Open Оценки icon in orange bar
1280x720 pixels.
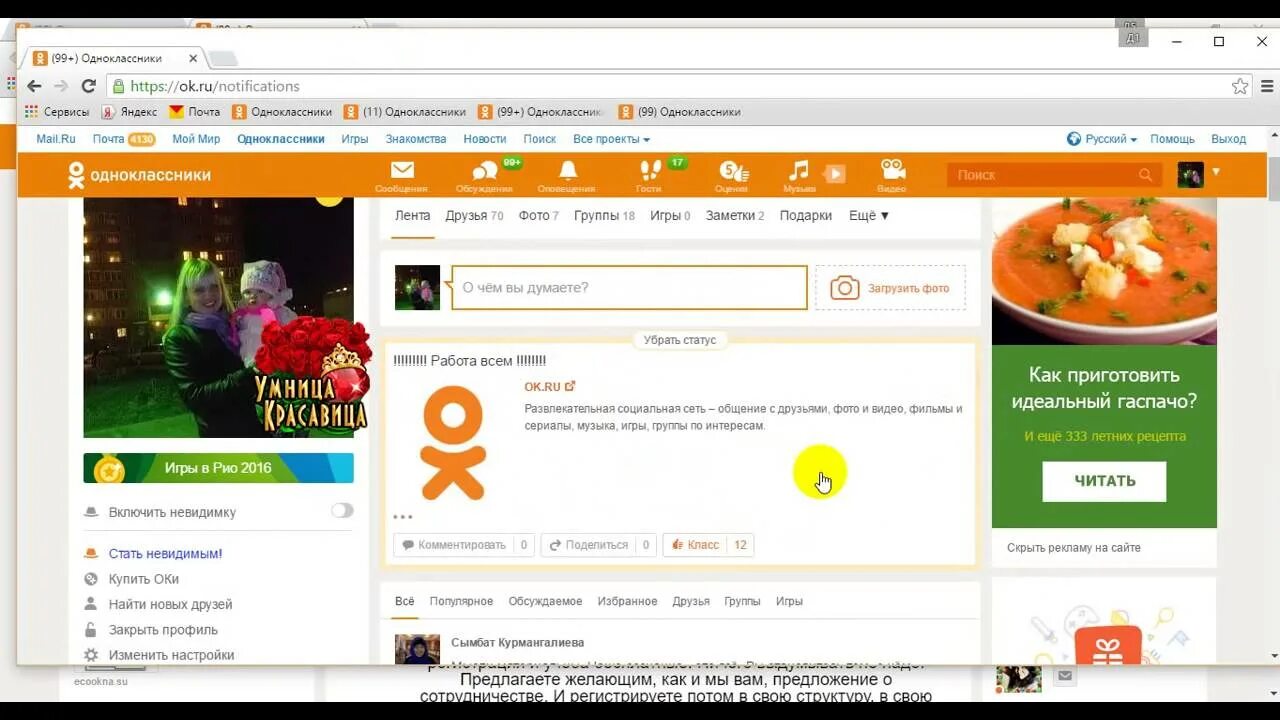pos(733,171)
